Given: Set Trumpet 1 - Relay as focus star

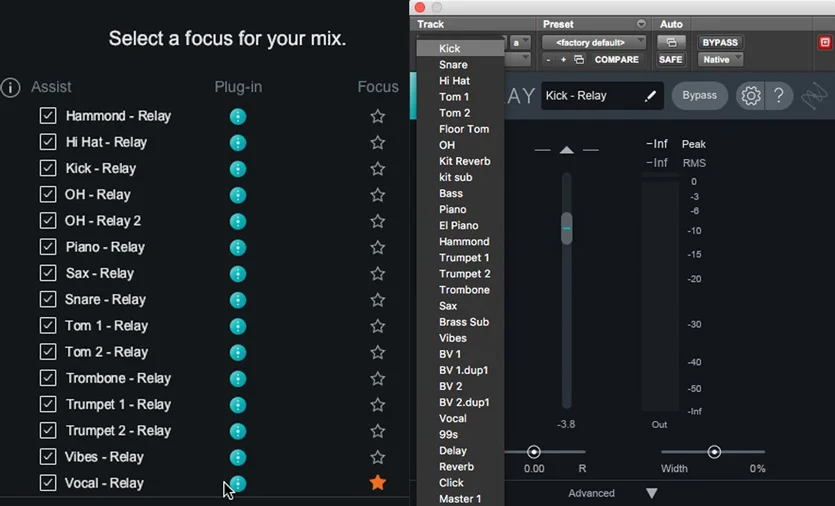Looking at the screenshot, I should [x=378, y=404].
